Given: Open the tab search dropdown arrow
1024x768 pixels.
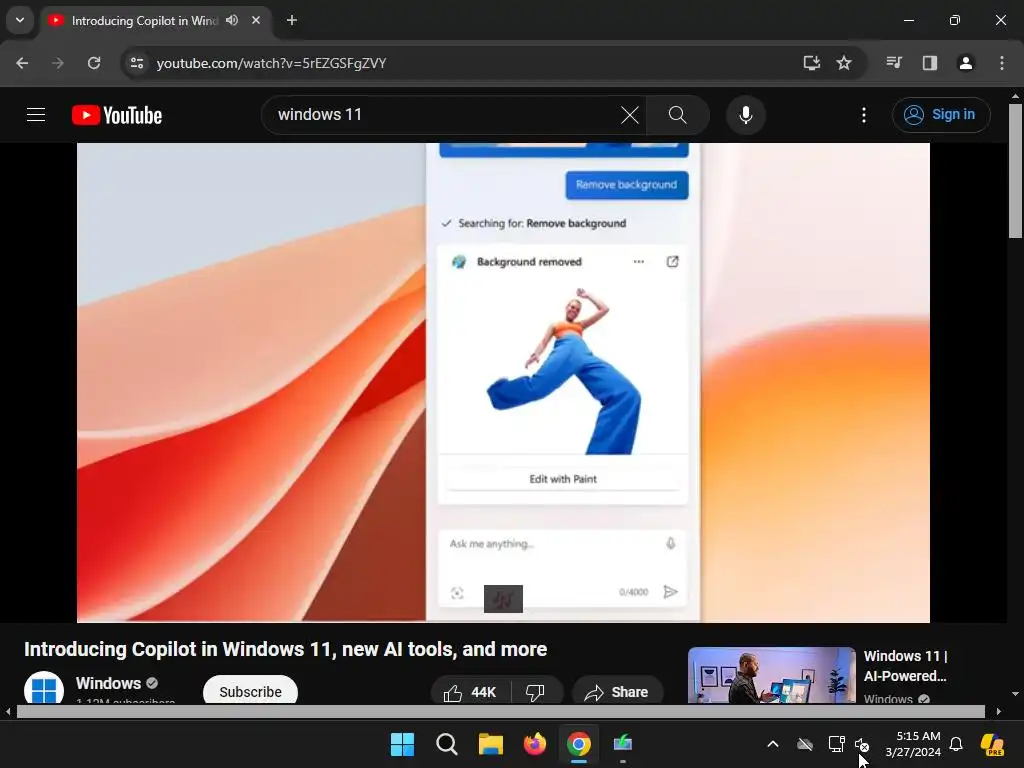Looking at the screenshot, I should (x=20, y=20).
